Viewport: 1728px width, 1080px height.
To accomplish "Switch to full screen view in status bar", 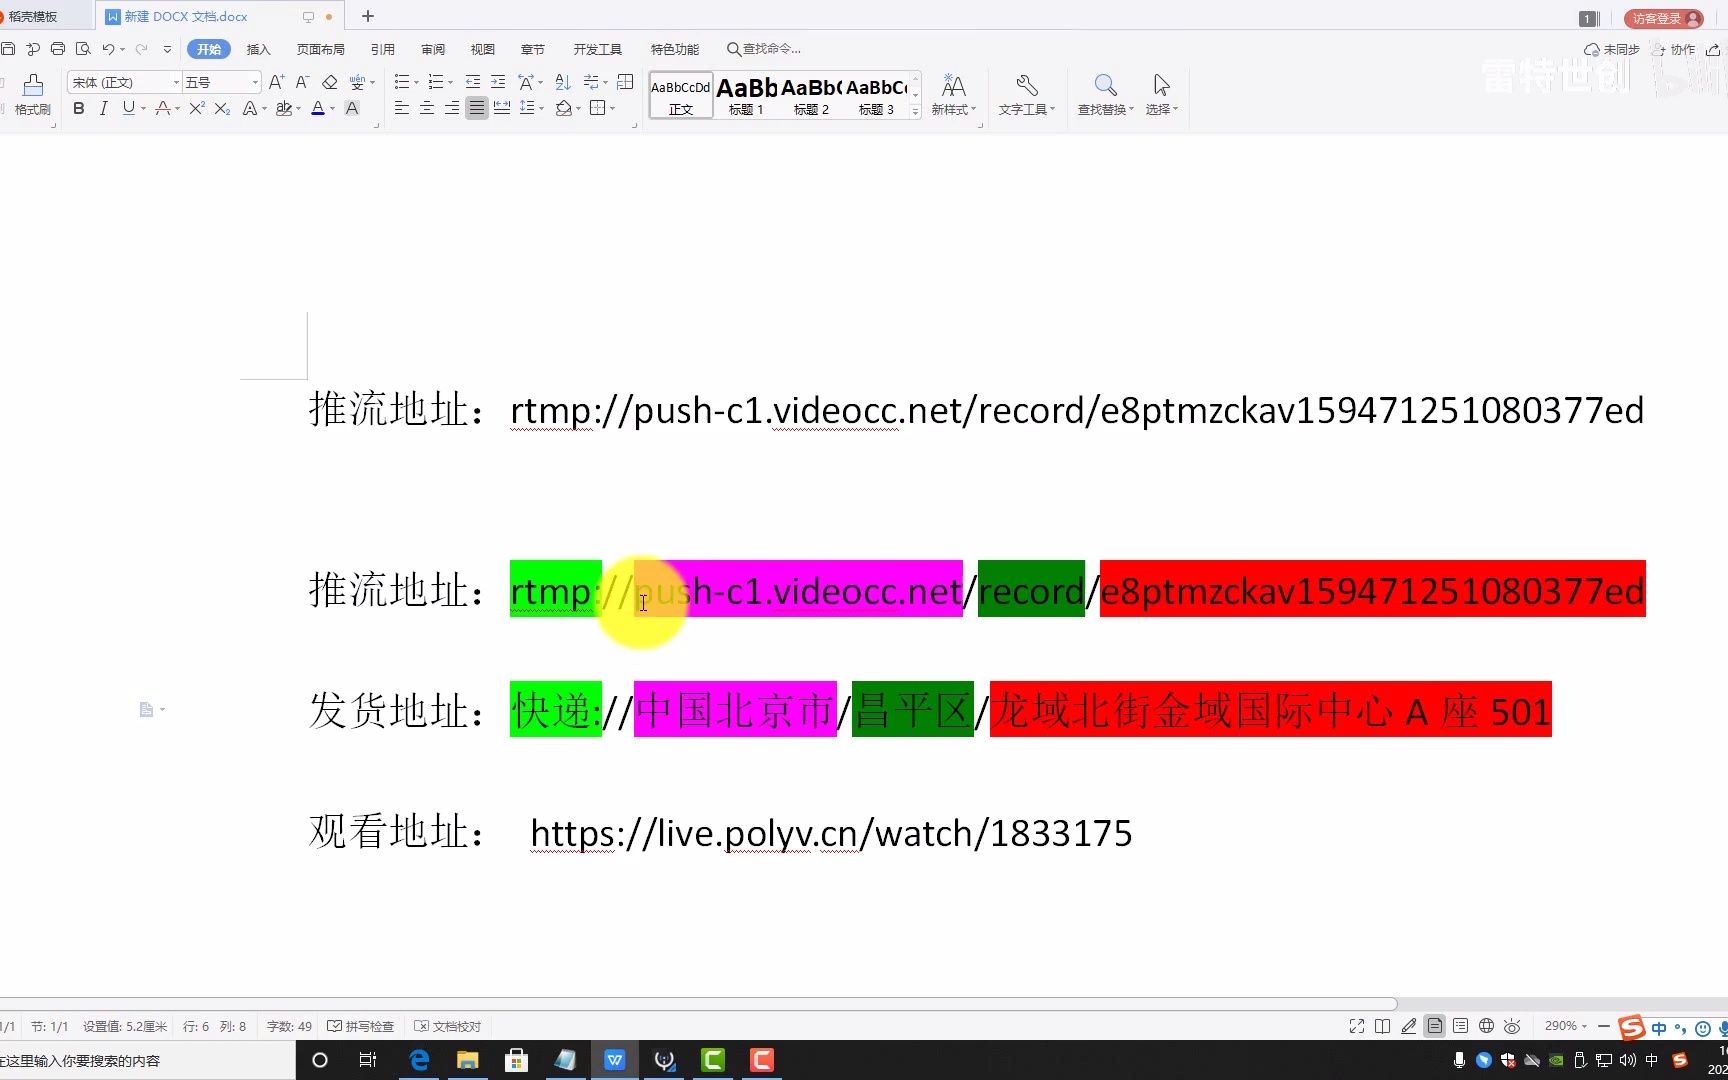I will pos(1357,1026).
